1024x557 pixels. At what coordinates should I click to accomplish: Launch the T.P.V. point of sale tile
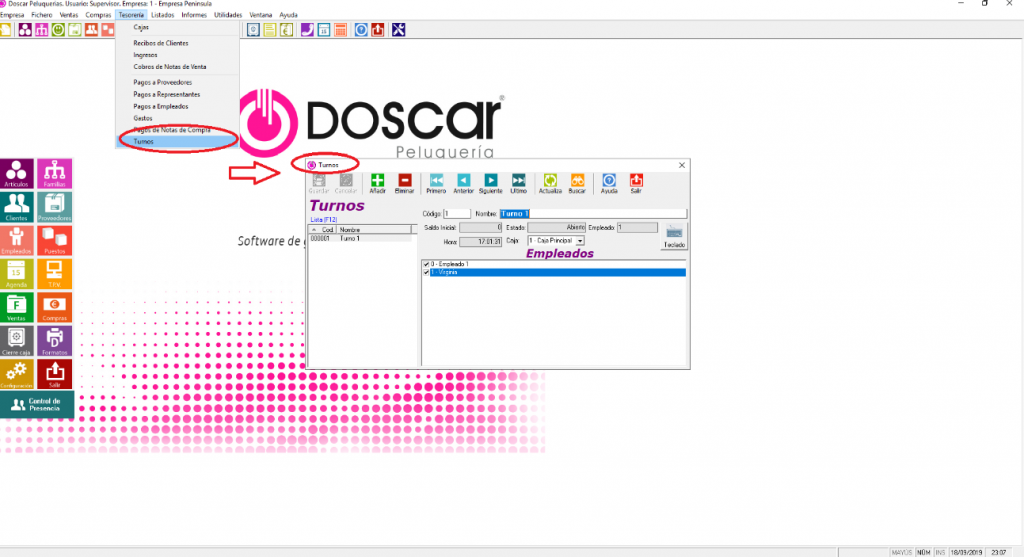click(x=55, y=274)
